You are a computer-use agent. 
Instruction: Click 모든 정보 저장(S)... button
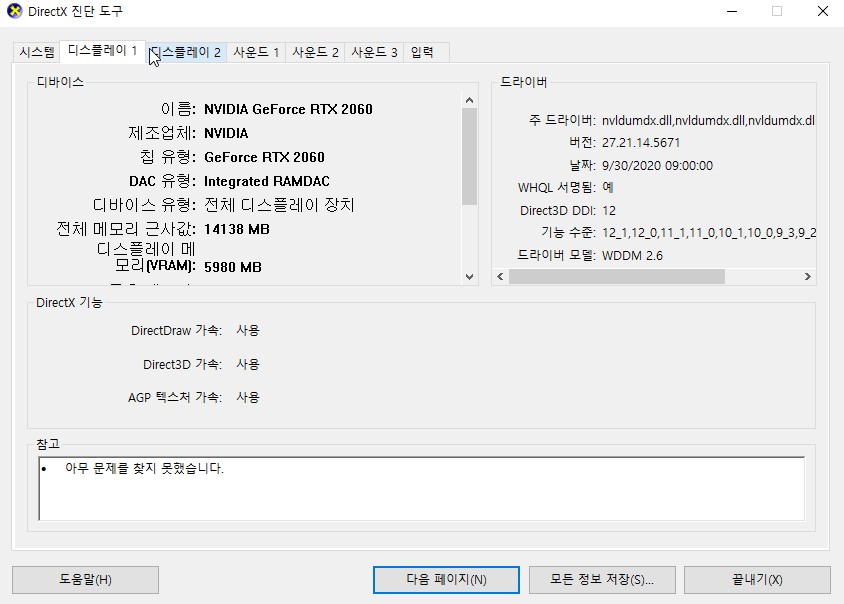pyautogui.click(x=602, y=580)
